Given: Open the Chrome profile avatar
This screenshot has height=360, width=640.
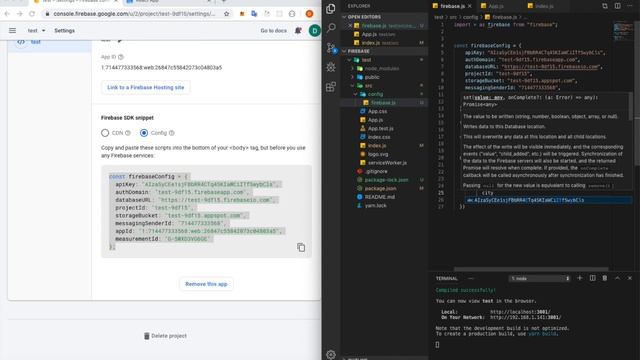Looking at the screenshot, I should (309, 14).
